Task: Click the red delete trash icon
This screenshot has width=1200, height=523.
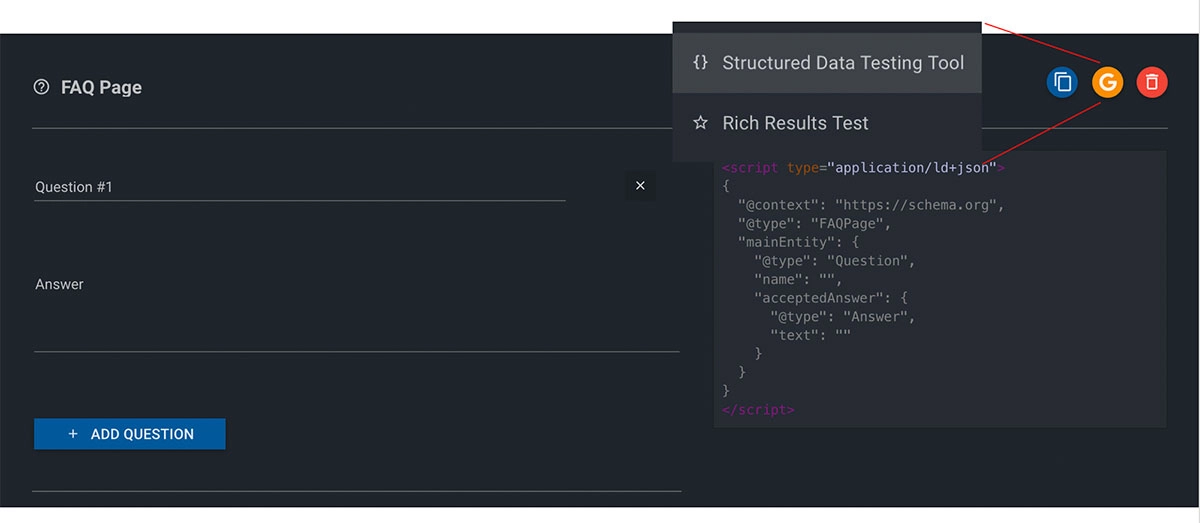Action: point(1152,83)
